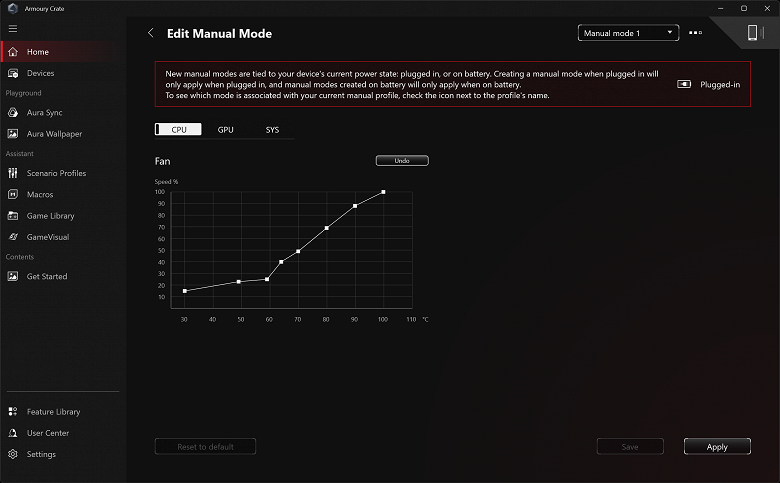The width and height of the screenshot is (780, 483).
Task: Click the Assistant section header
Action: pos(19,154)
